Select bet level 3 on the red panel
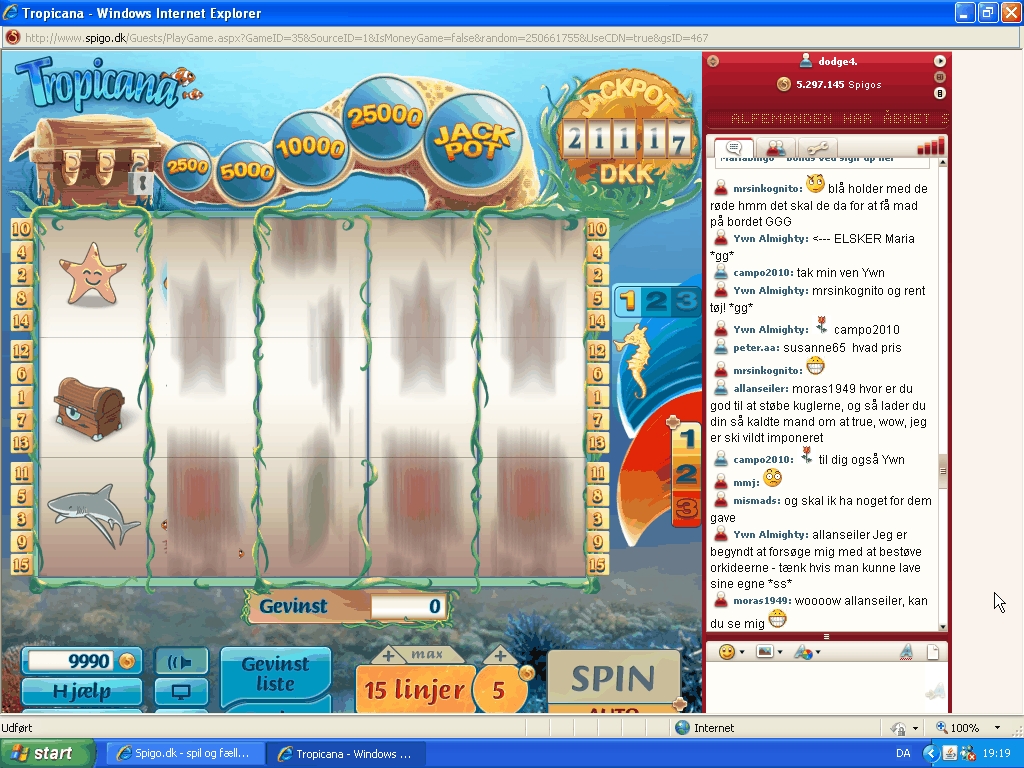Screen dimensions: 1024x768 [x=686, y=509]
